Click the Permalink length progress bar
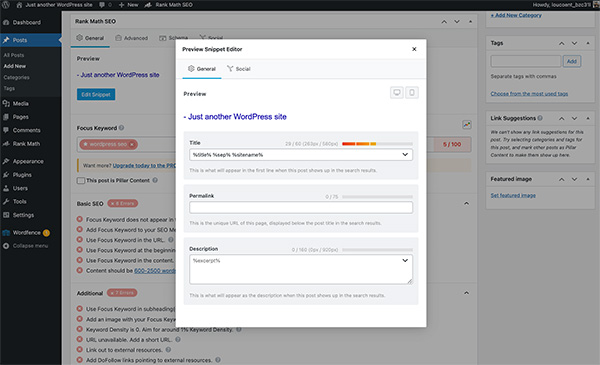600x365 pixels. click(x=377, y=197)
